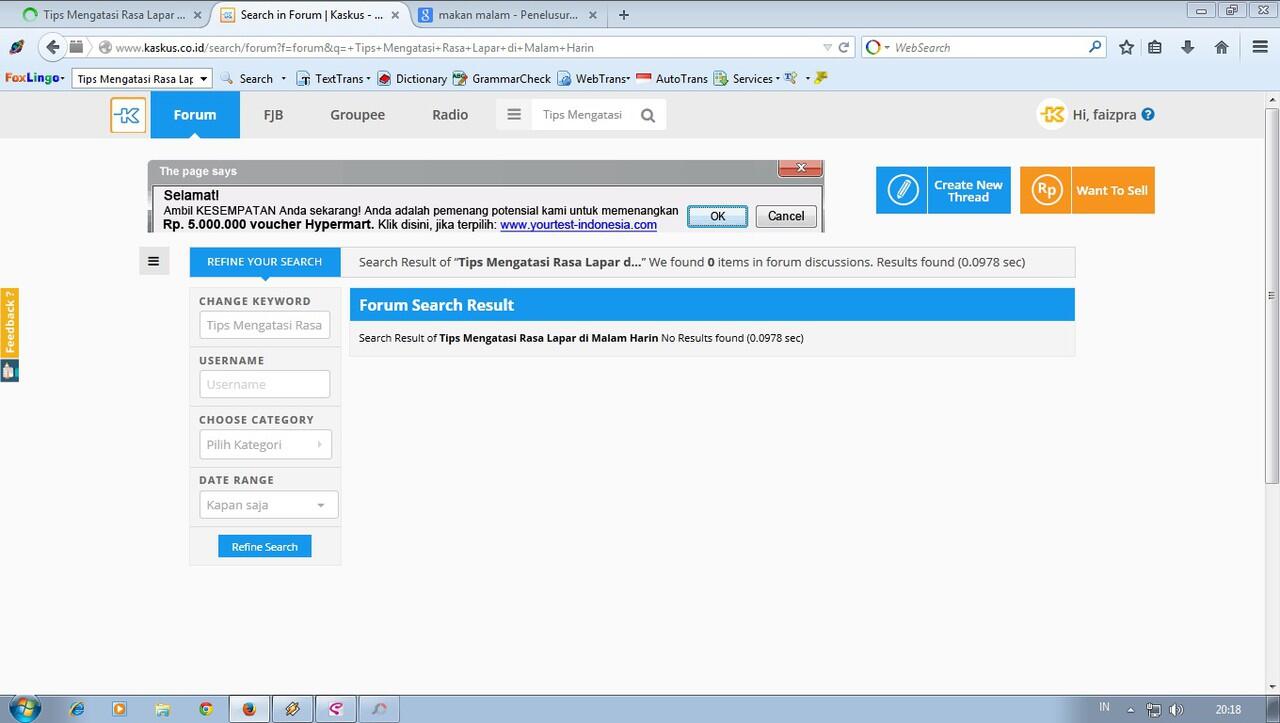Click the FoxLingo Search toolbar button
Screen dimensions: 1280x723
click(x=246, y=78)
